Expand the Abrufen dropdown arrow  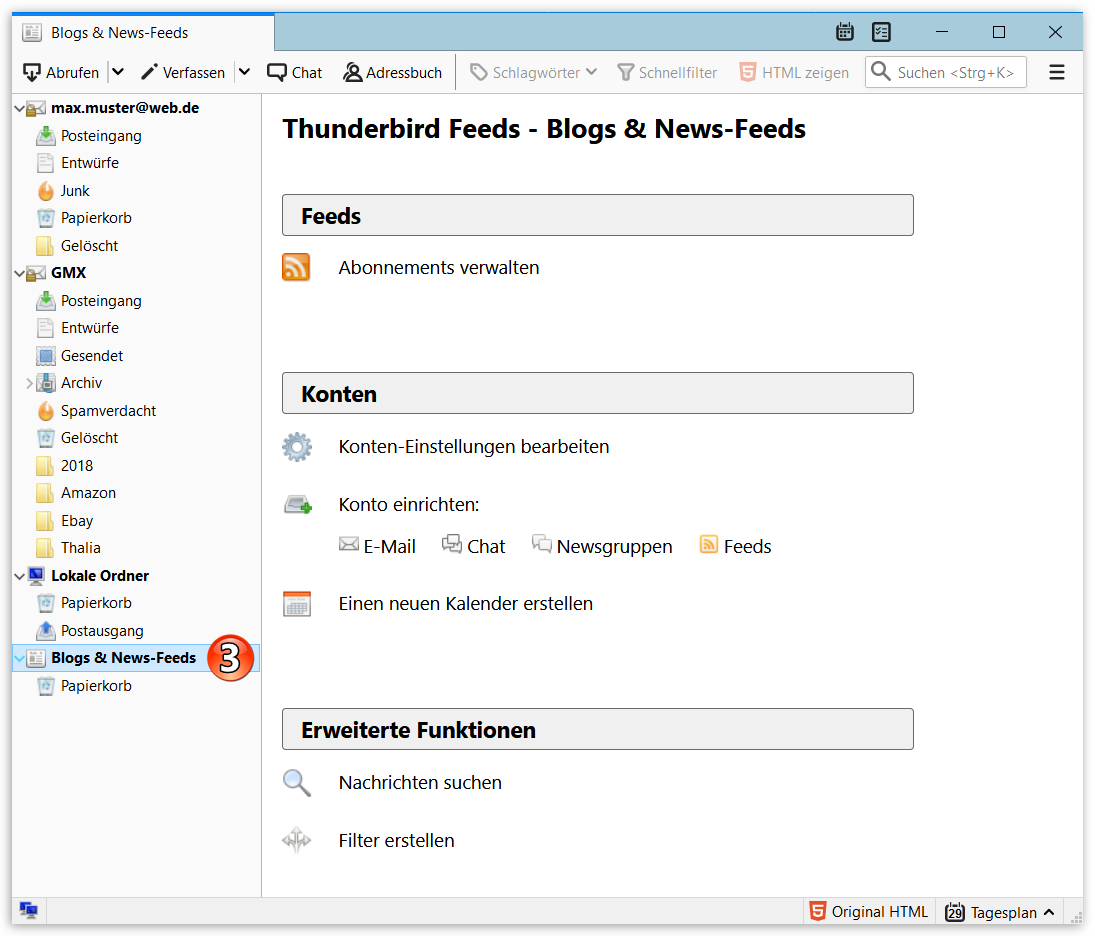118,72
